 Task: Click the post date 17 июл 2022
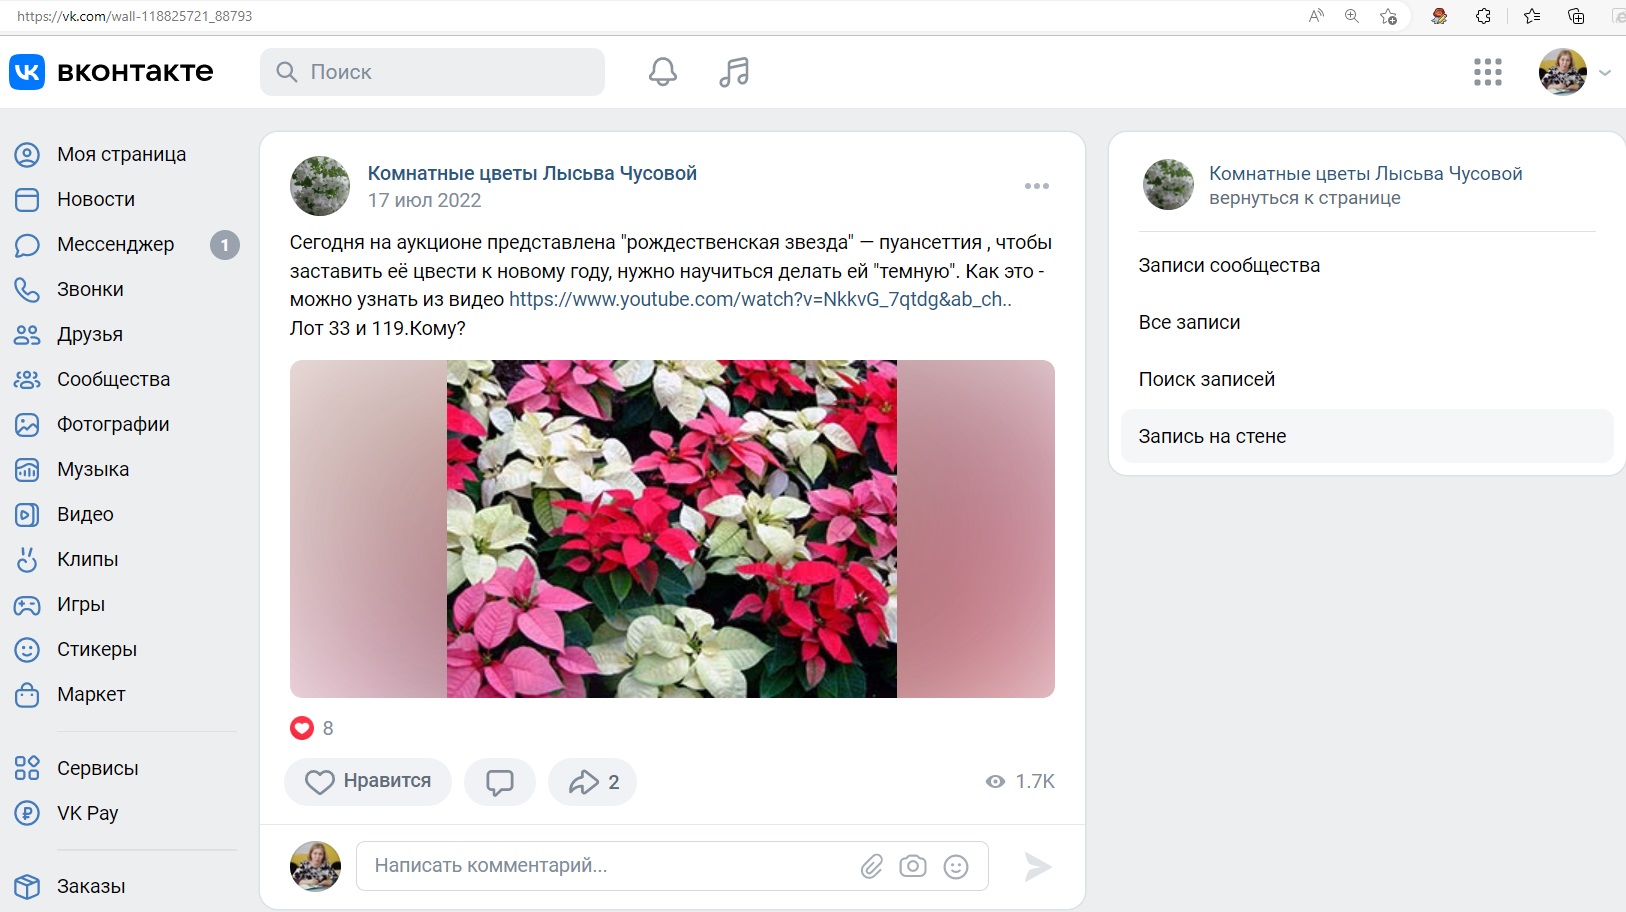[x=424, y=200]
